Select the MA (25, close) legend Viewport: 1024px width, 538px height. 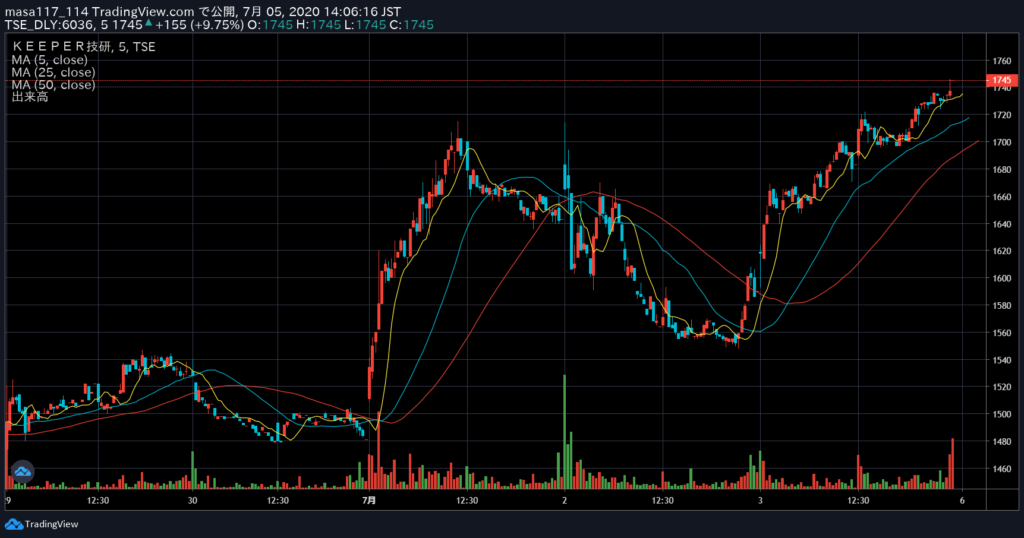coord(54,72)
